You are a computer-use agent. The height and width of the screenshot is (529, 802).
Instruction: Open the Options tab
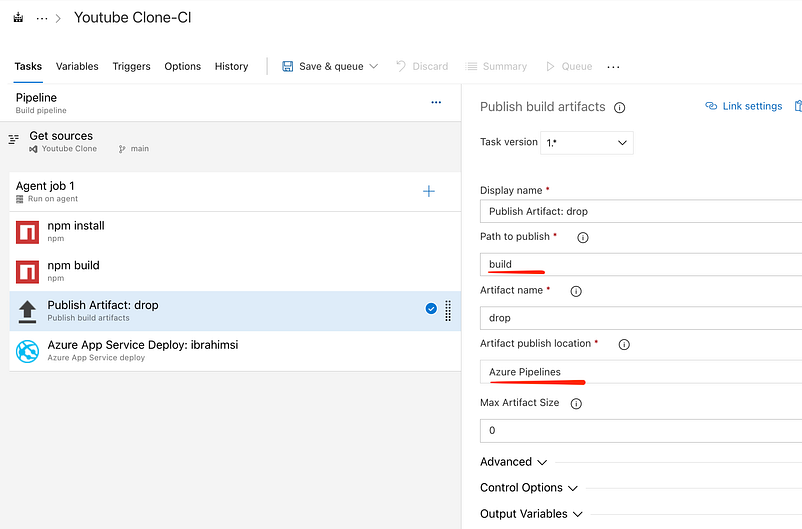183,67
